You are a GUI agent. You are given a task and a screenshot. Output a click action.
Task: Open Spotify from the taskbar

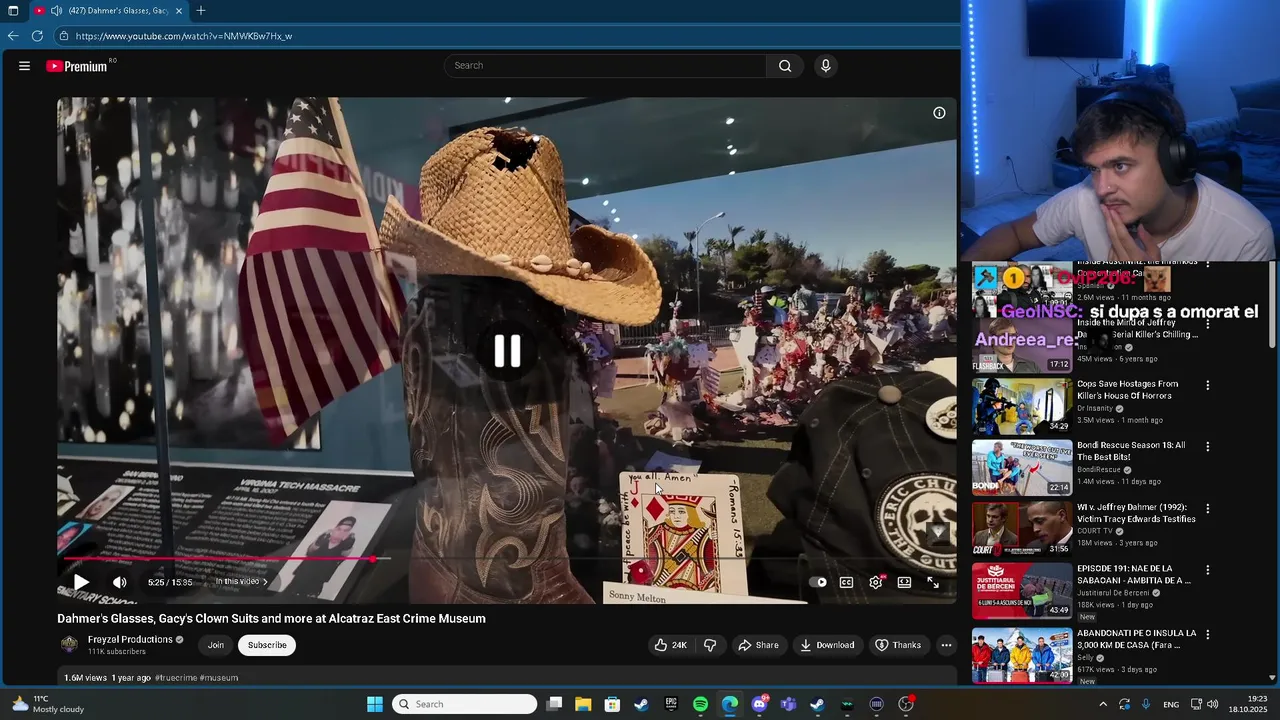(700, 704)
